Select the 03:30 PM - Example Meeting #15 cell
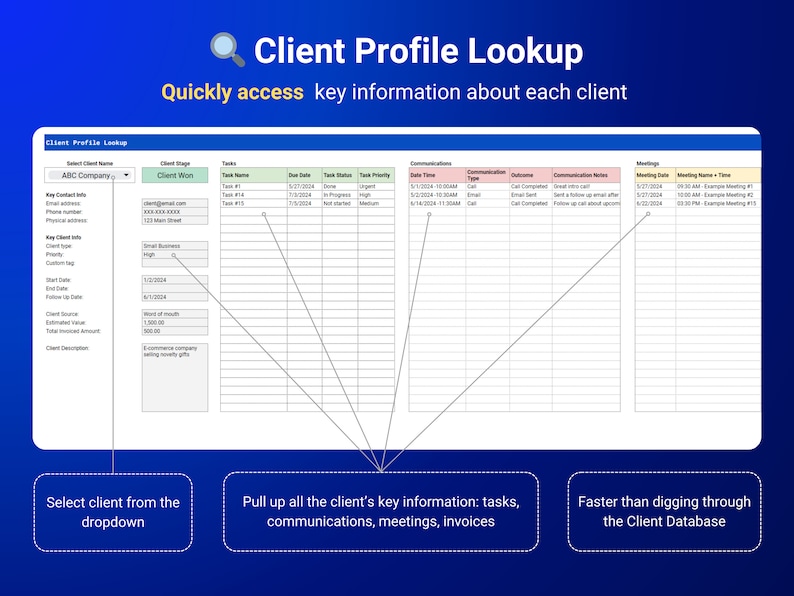Viewport: 794px width, 596px height. pyautogui.click(x=718, y=203)
